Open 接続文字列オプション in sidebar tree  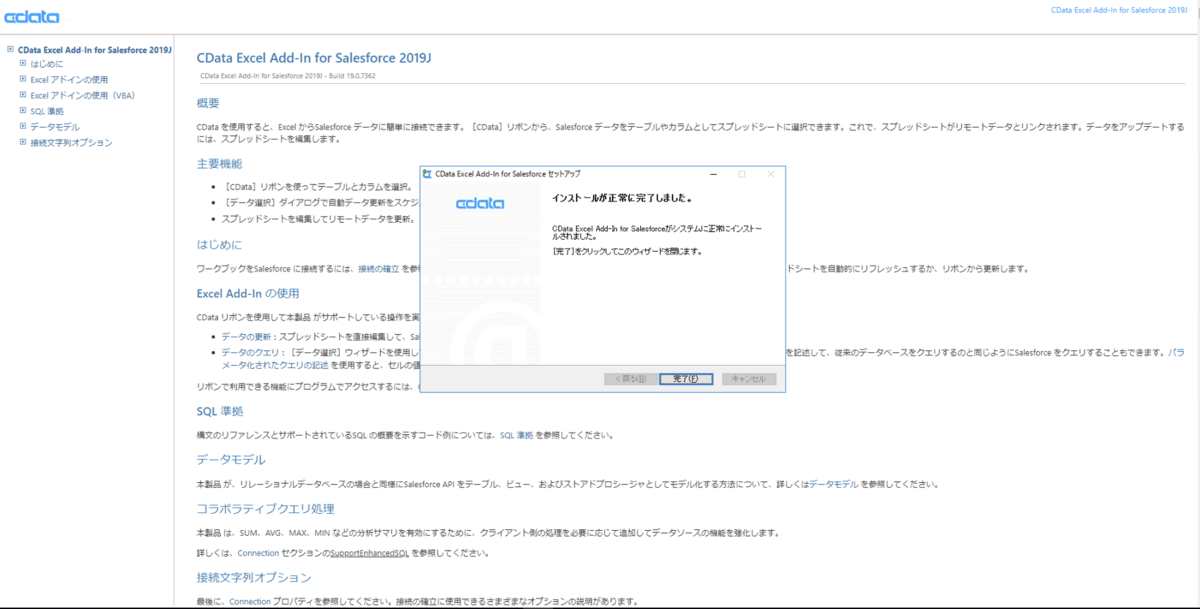[x=71, y=142]
